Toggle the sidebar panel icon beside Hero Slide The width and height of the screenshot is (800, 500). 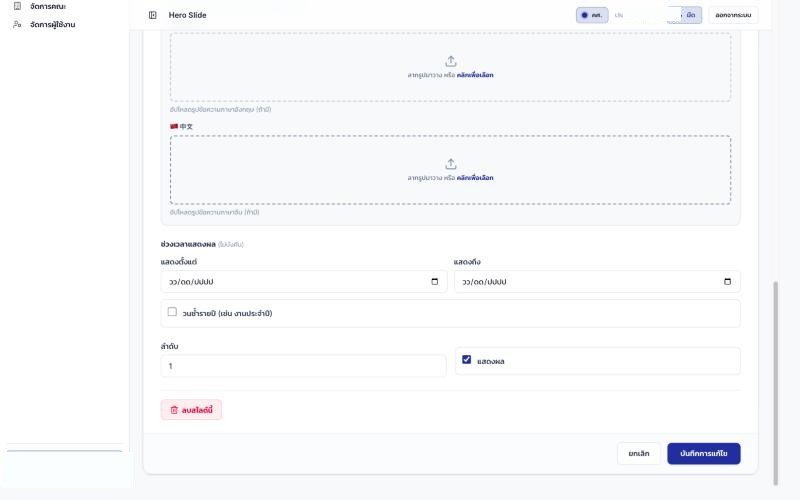[153, 15]
